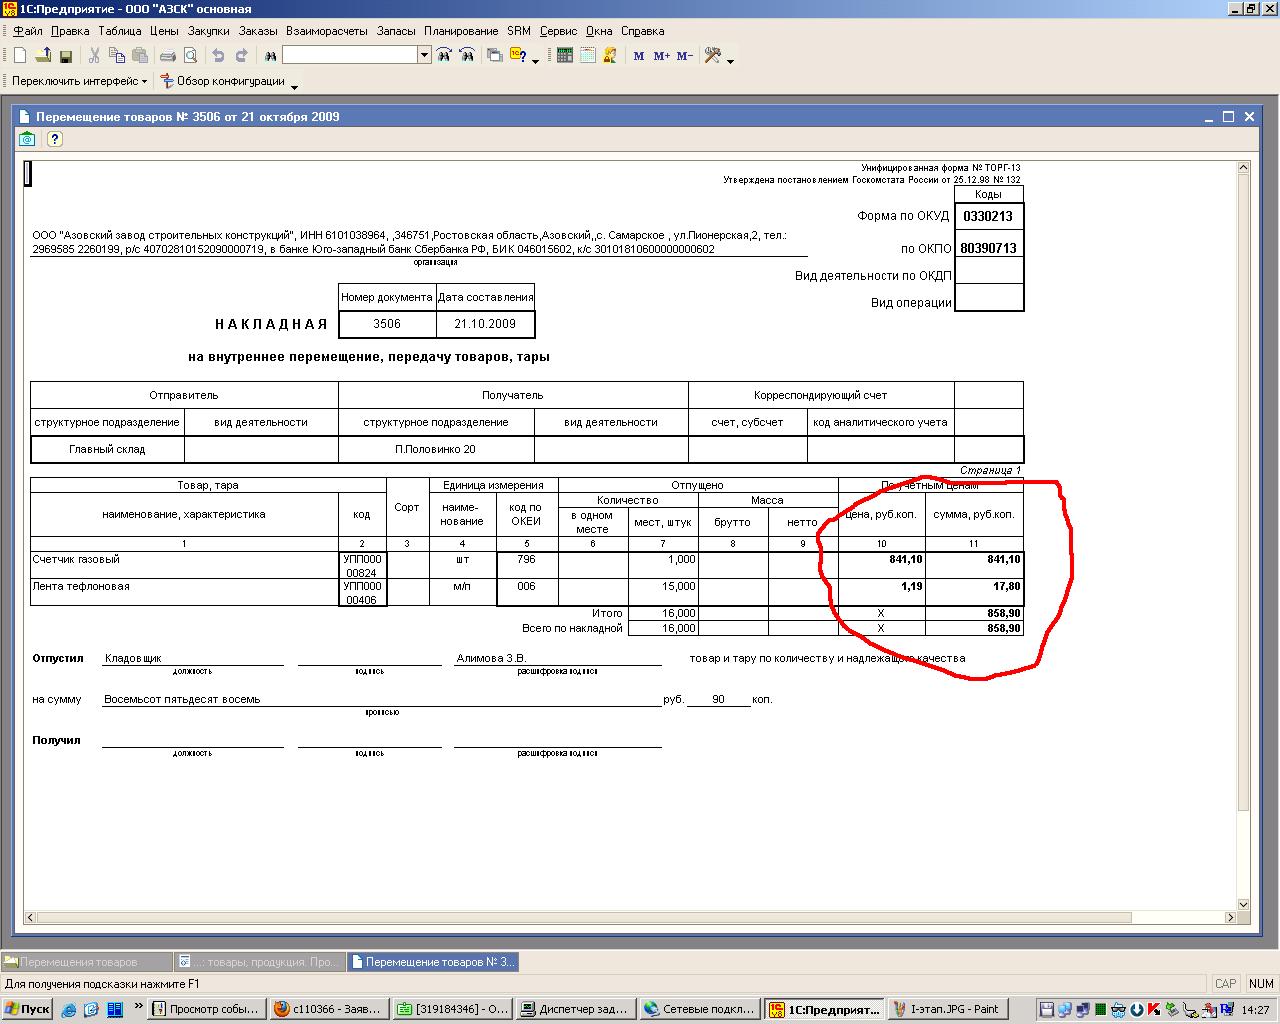Expand the tools (hammer) icon dropdown arrow
Image resolution: width=1280 pixels, height=1024 pixels.
coord(731,60)
